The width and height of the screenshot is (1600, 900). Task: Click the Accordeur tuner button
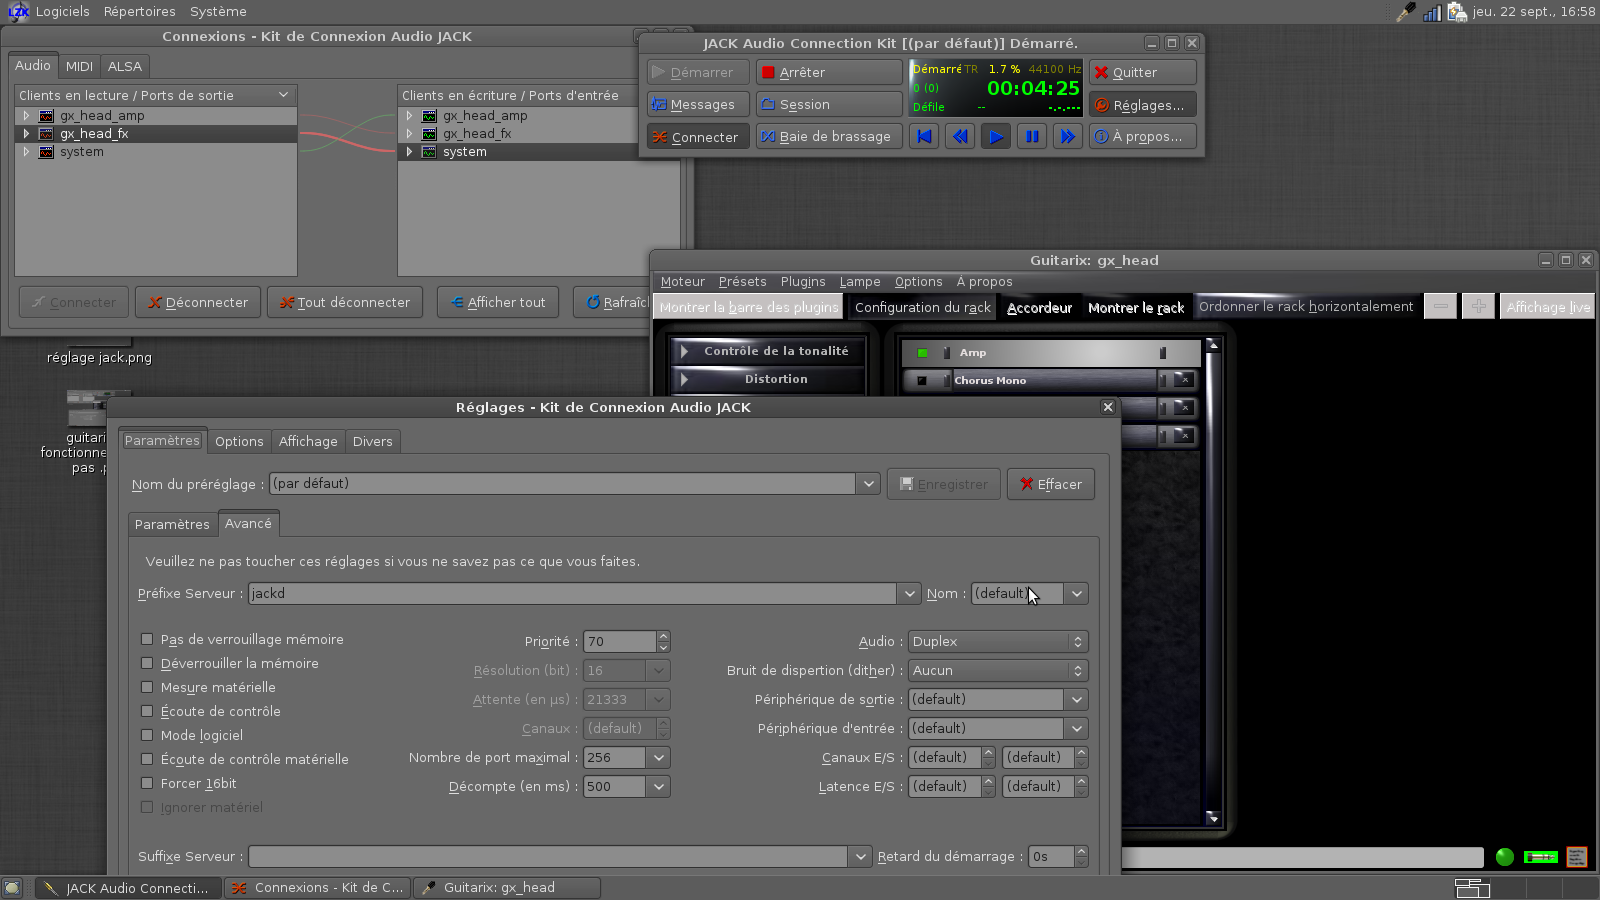click(1039, 308)
